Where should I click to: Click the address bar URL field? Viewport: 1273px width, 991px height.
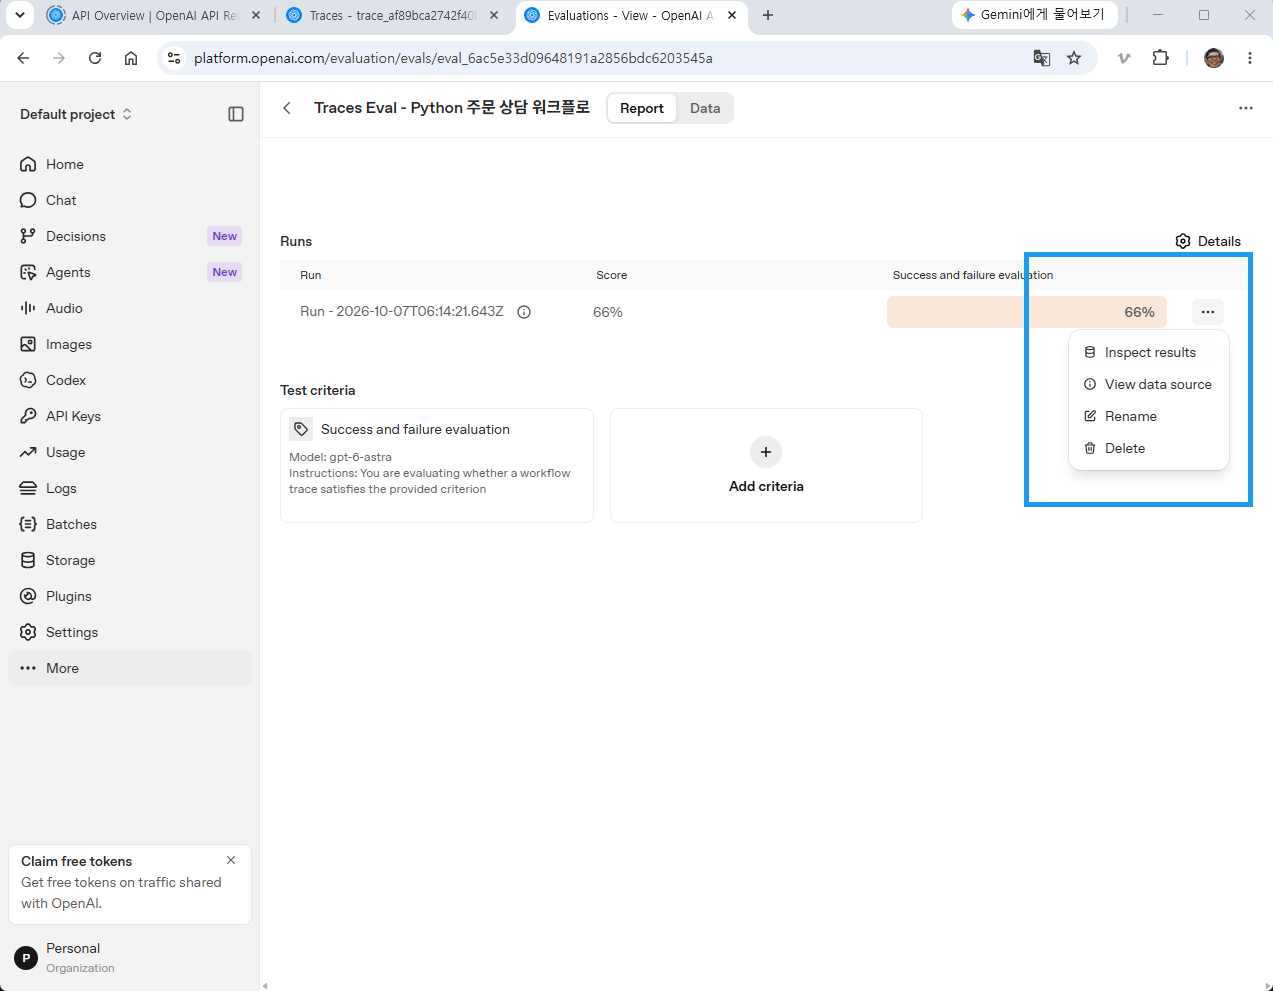[x=605, y=58]
